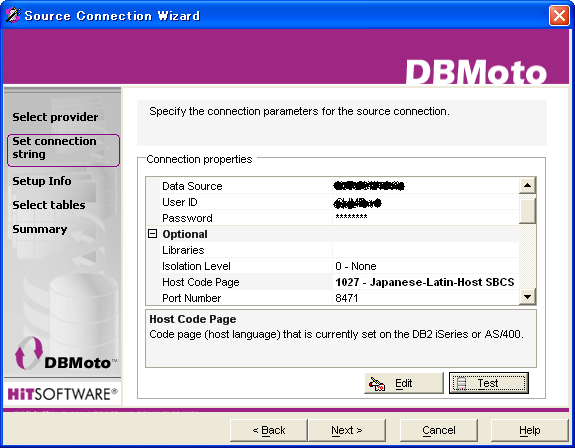Click the 'Optional' section header text

185,234
